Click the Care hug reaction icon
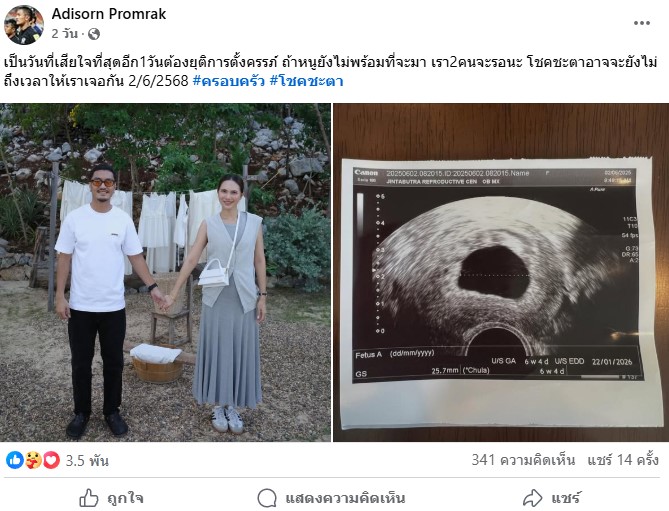Screen dimensions: 669x511 tap(33, 460)
